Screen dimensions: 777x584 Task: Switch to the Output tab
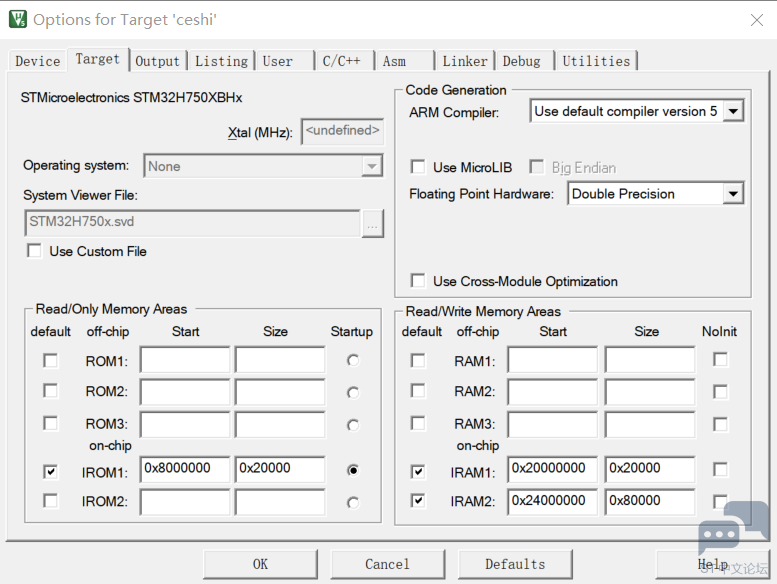point(158,61)
